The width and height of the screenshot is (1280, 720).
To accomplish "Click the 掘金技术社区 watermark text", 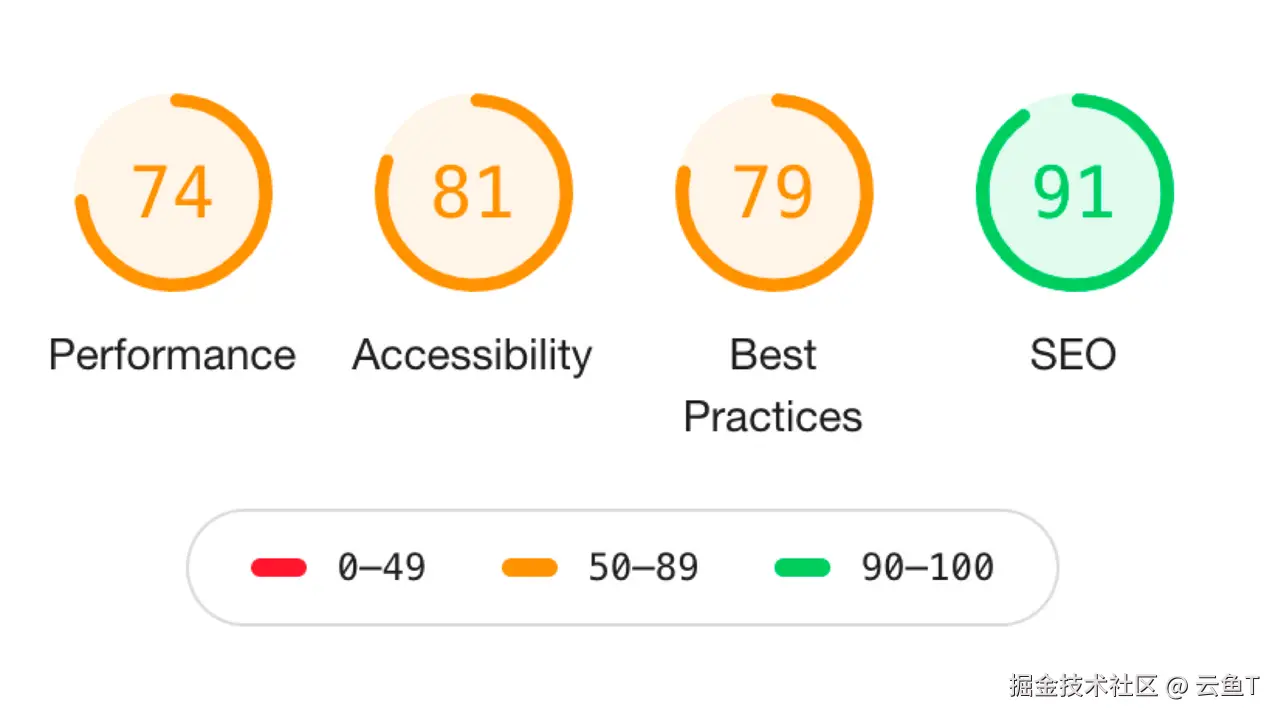I will [x=1083, y=686].
